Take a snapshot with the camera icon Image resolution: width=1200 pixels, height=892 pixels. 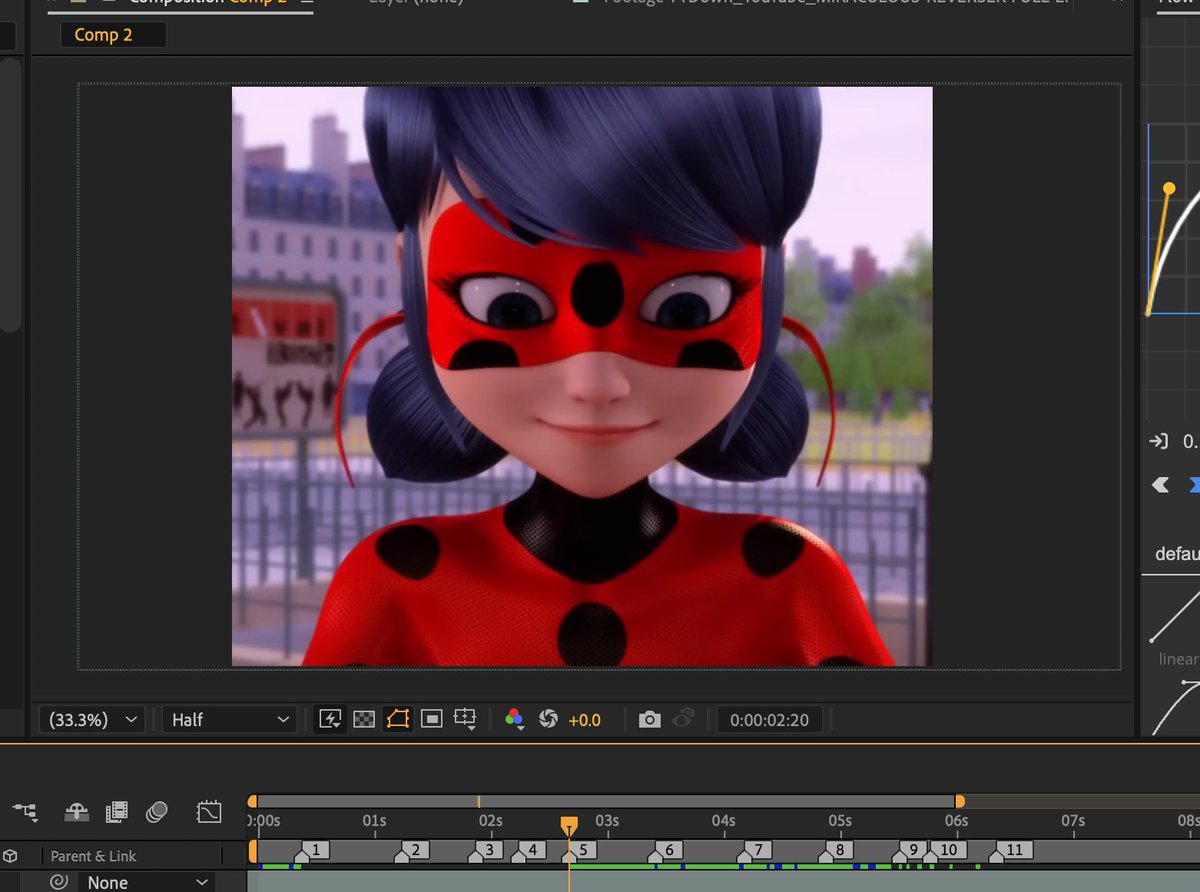650,719
